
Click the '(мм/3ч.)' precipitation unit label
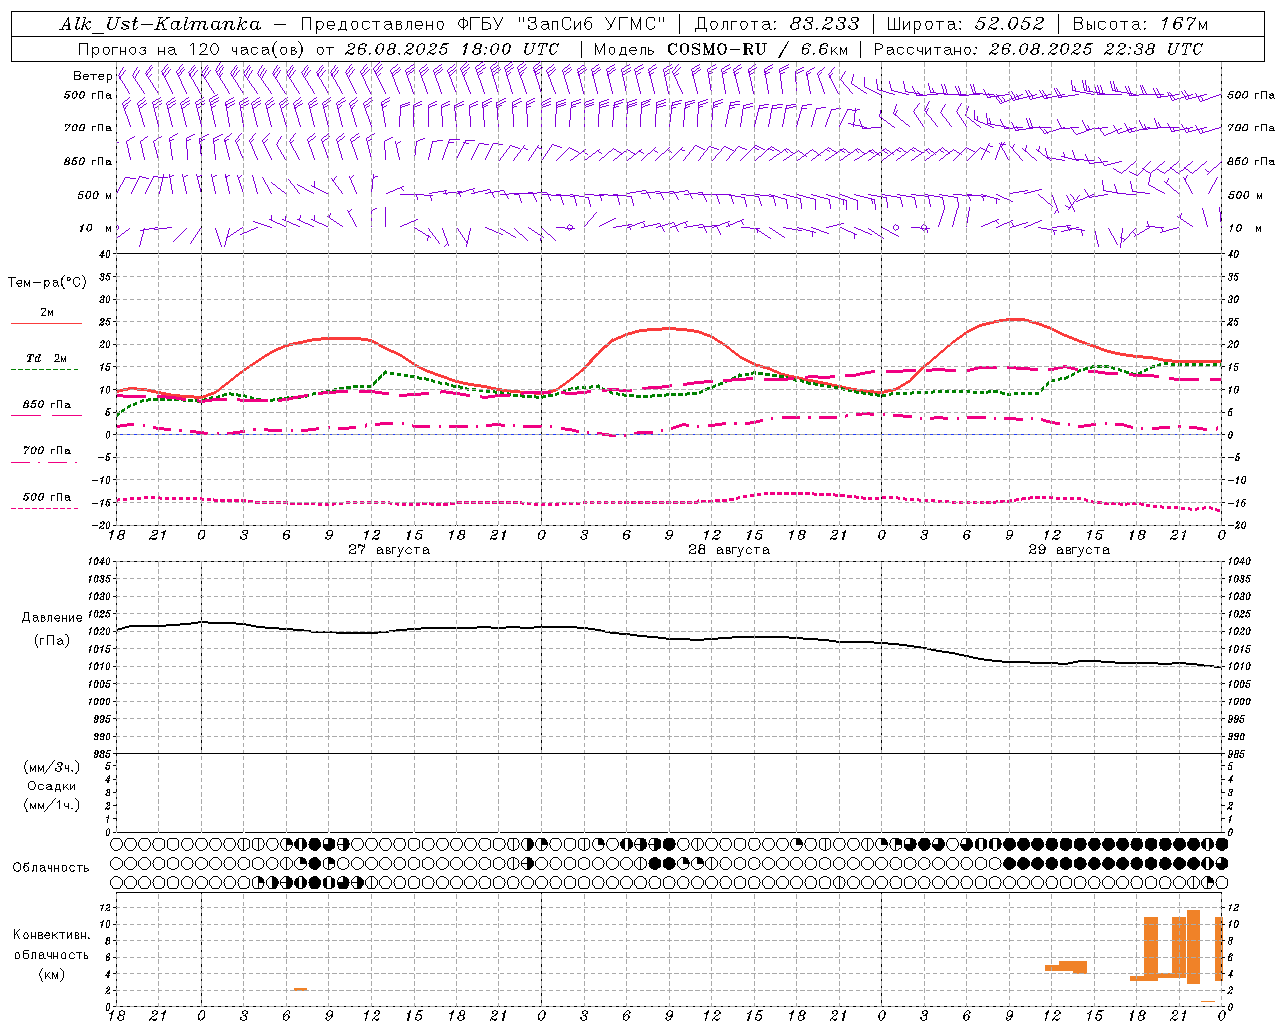coord(52,768)
